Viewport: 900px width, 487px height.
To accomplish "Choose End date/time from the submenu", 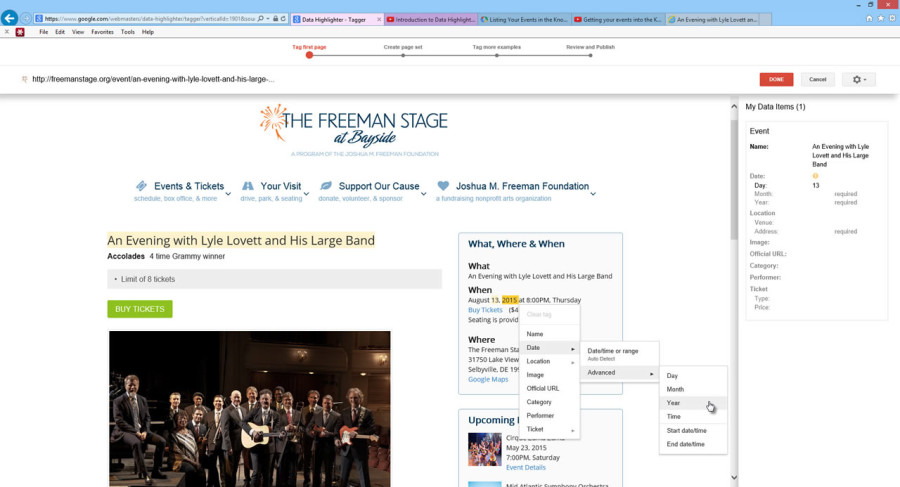I will pos(693,445).
